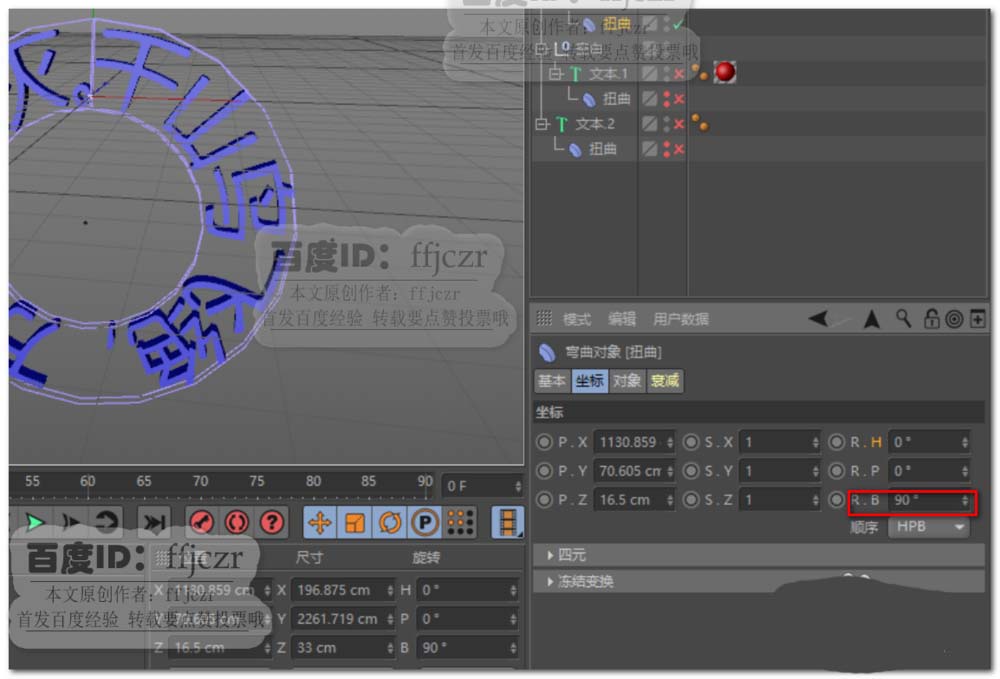Click the P.Z 16.5 cm input field
1000x679 pixels.
[633, 500]
